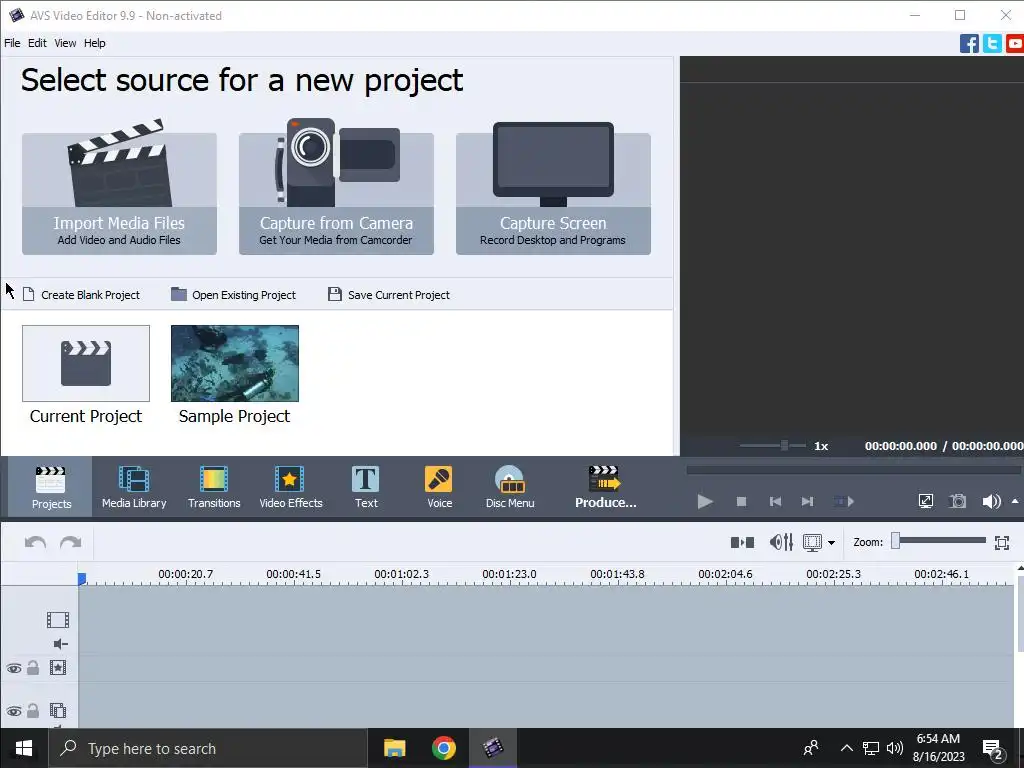Toggle lock on the effects track

coord(33,667)
